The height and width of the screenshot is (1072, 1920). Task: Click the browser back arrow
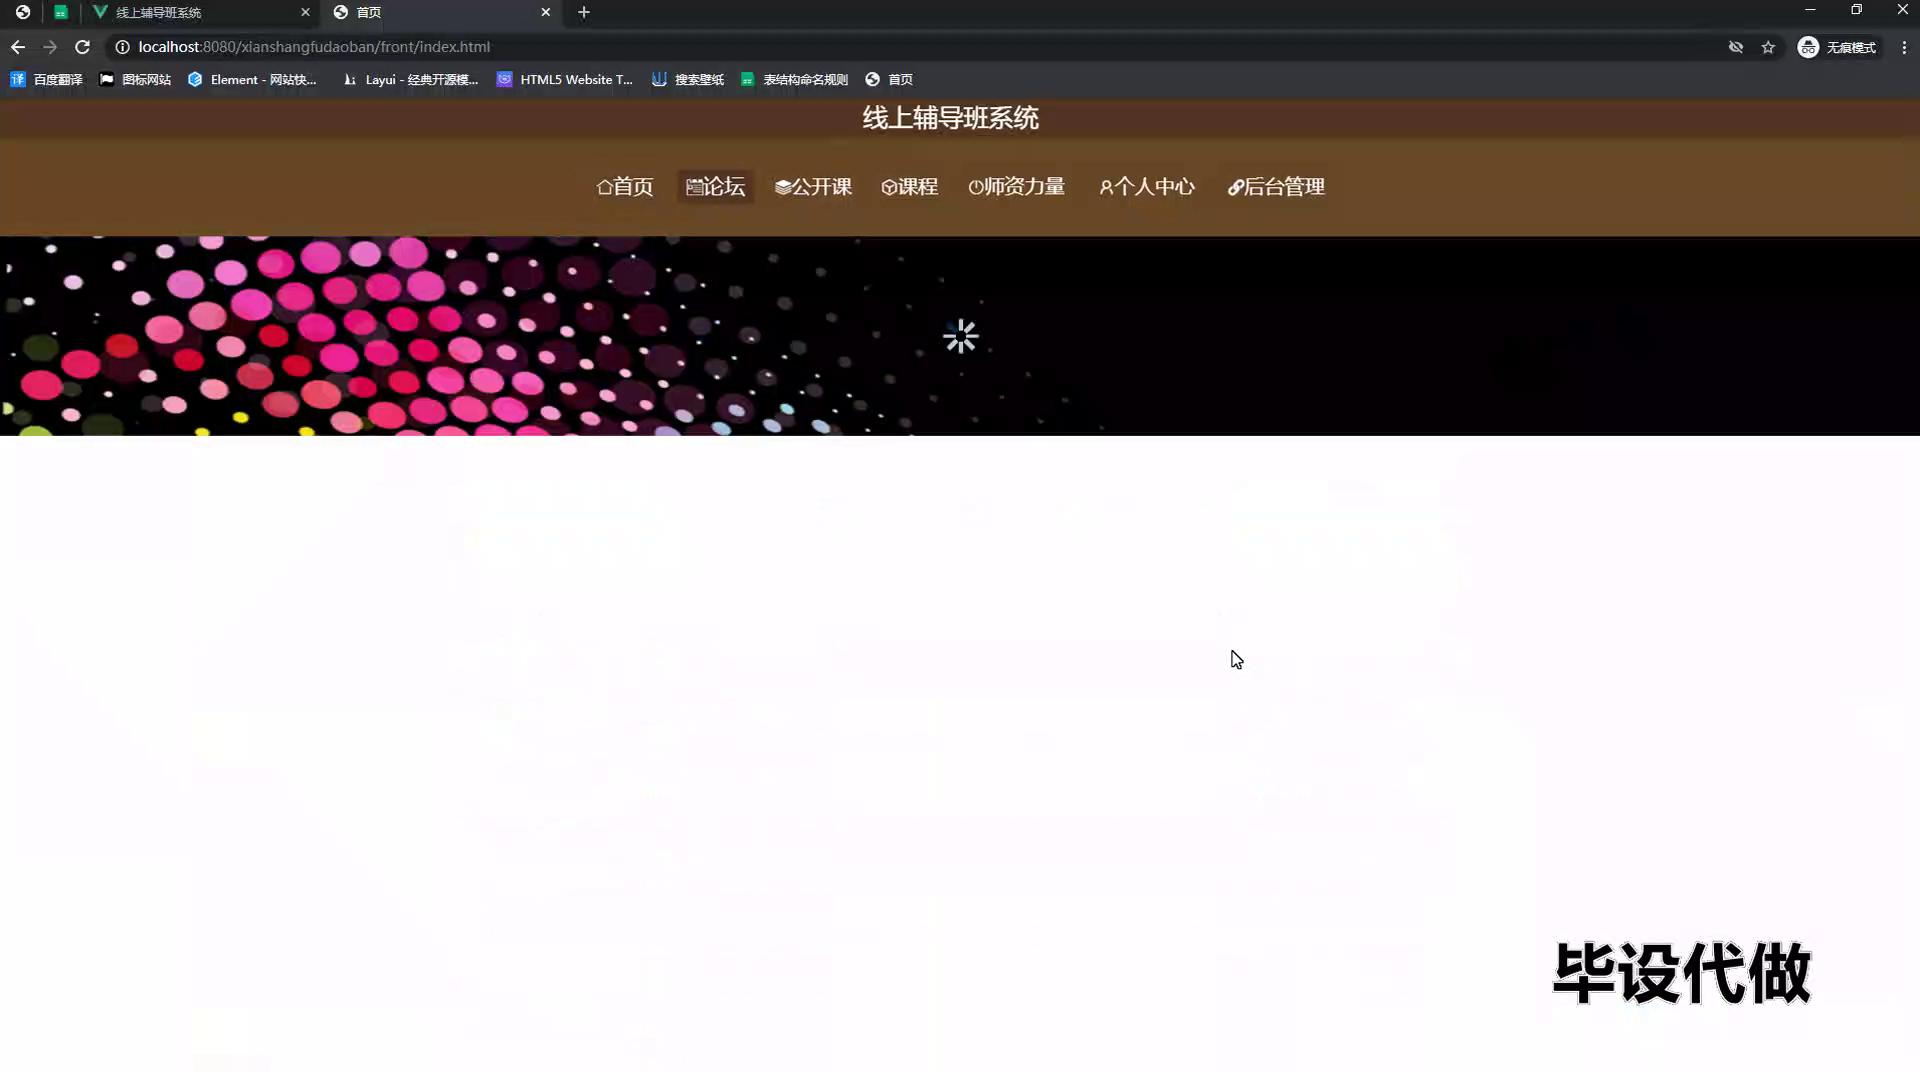pyautogui.click(x=18, y=47)
